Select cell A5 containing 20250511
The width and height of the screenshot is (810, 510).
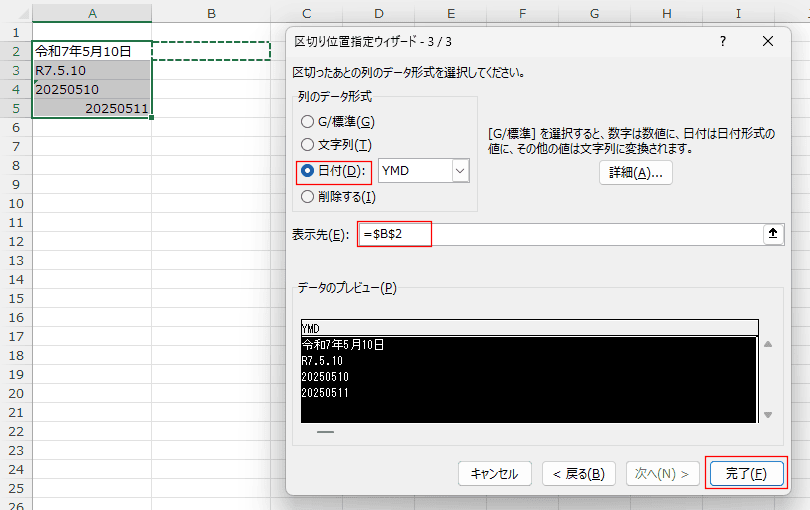pyautogui.click(x=92, y=109)
